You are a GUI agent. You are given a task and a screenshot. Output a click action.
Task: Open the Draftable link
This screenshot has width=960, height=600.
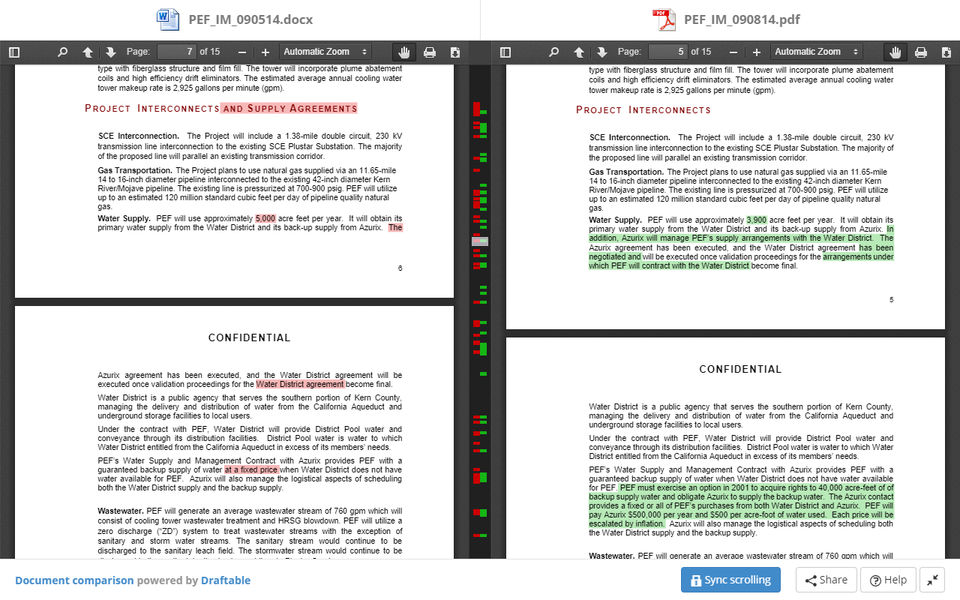point(225,580)
